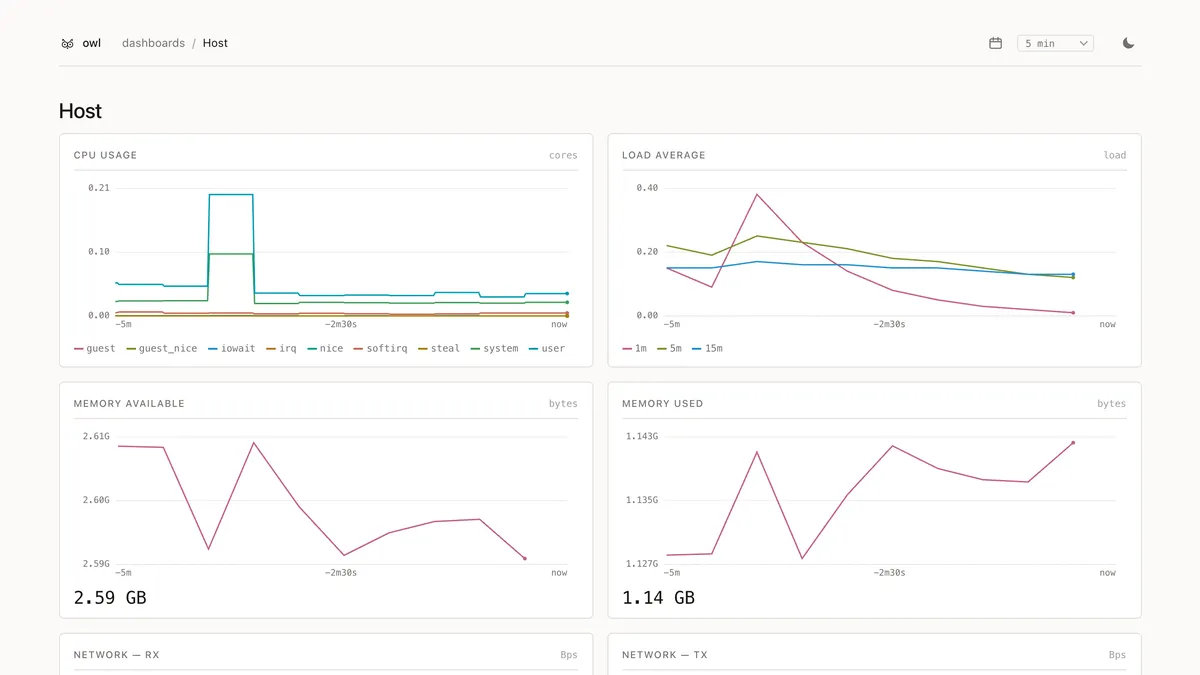Click the NETWORK — RX panel title
The width and height of the screenshot is (1200, 675).
116,655
